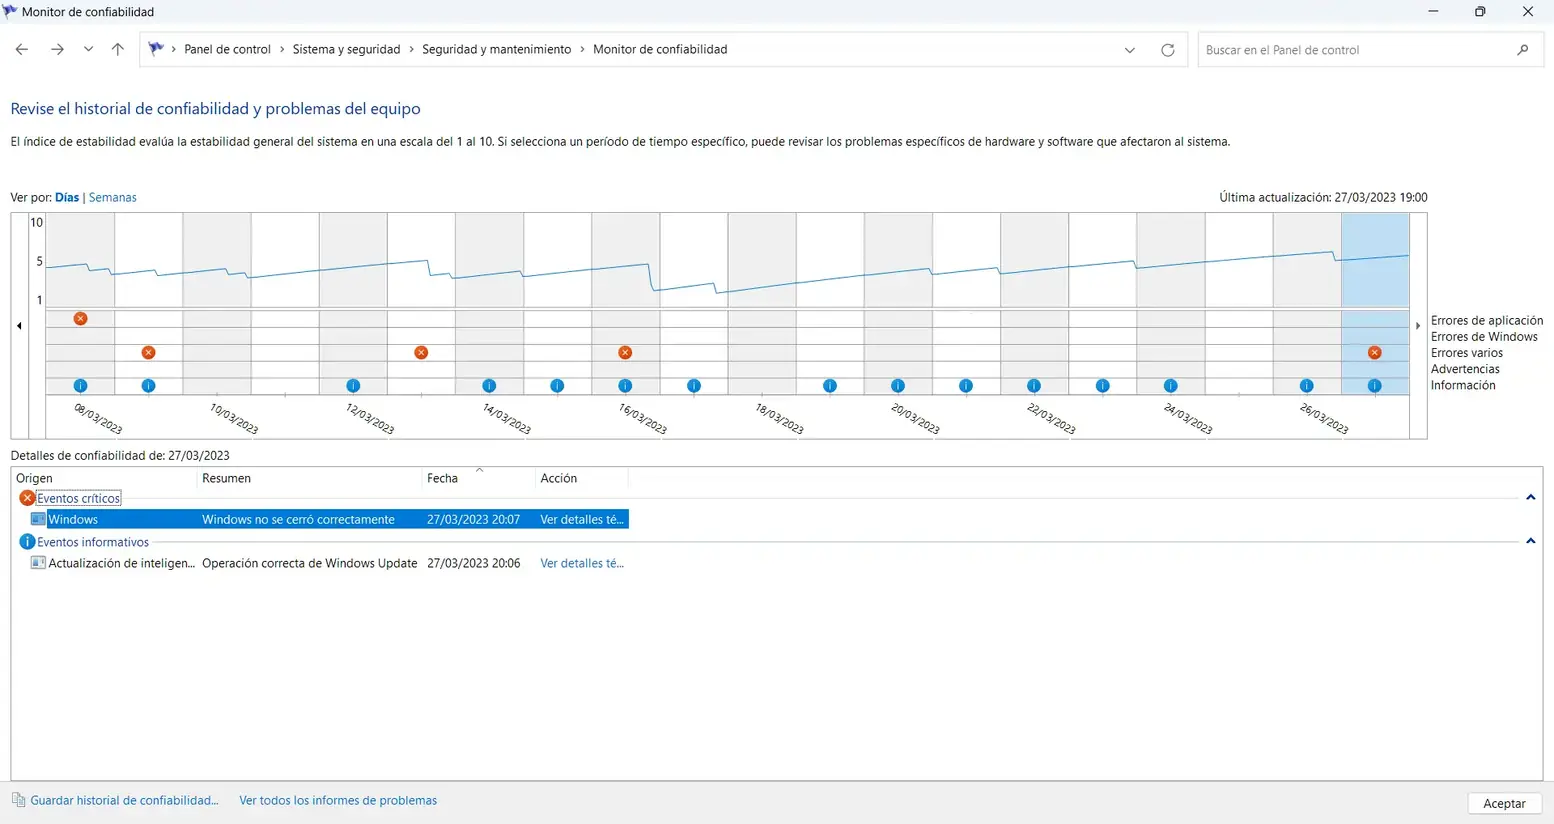
Task: Click the red error icon on 27/03/2023
Action: [x=1375, y=352]
